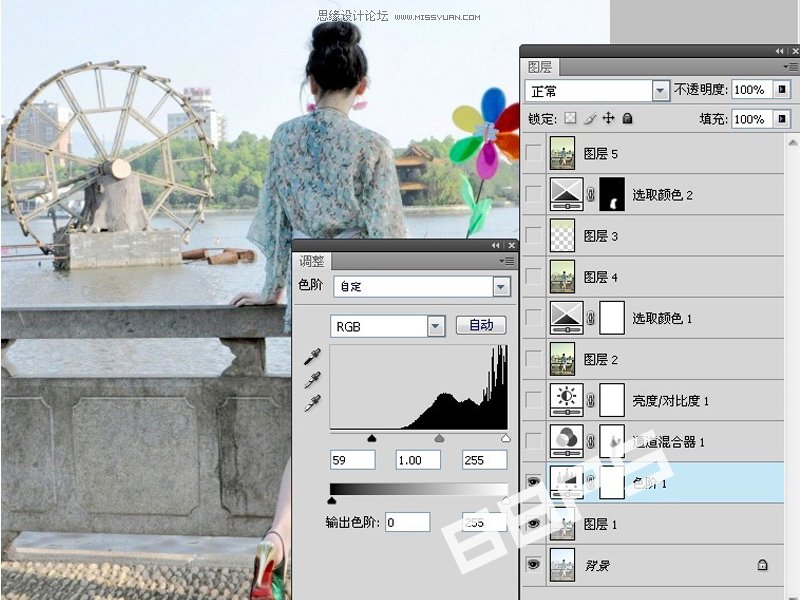Click the layers panel scroll up arrow
Image resolution: width=800 pixels, height=600 pixels.
point(792,141)
